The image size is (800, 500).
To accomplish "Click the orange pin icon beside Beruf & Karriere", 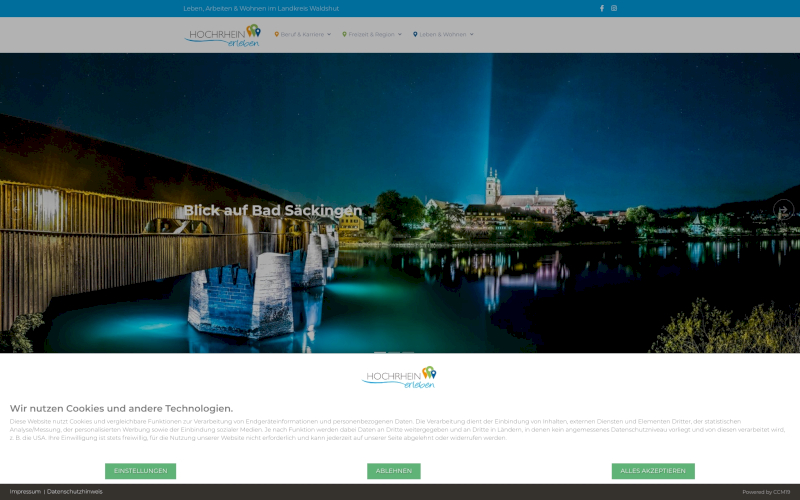I will pyautogui.click(x=277, y=34).
